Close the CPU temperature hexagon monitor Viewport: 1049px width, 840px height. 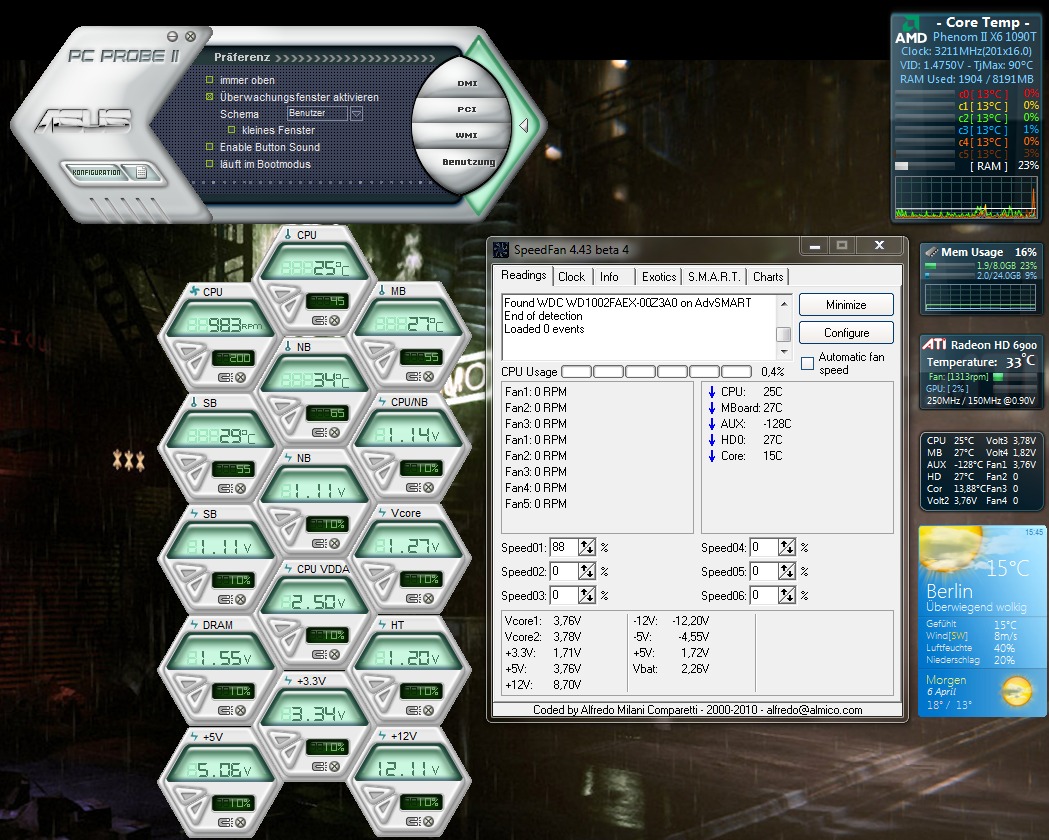click(x=334, y=320)
